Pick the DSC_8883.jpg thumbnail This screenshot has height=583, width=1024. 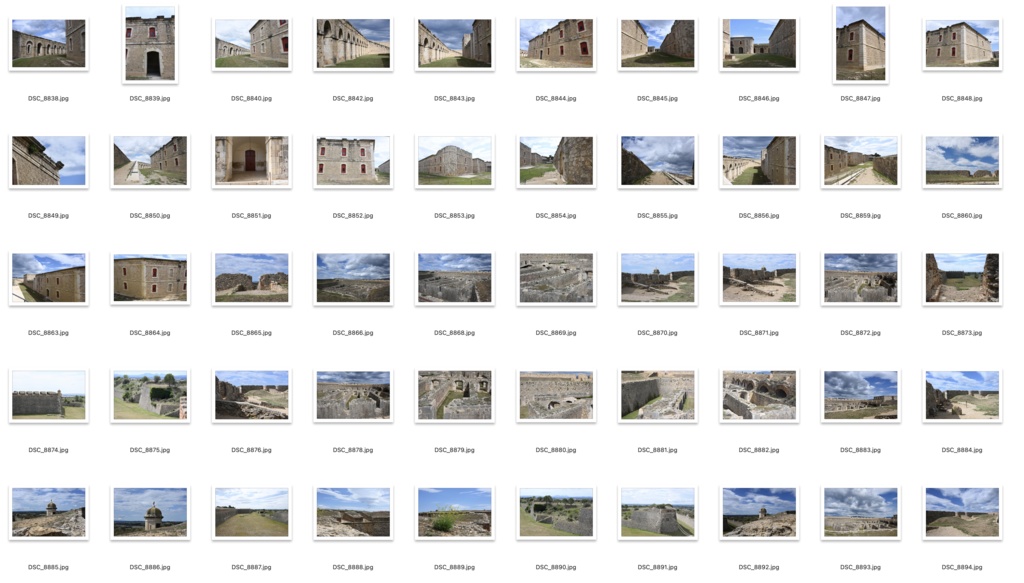[860, 395]
